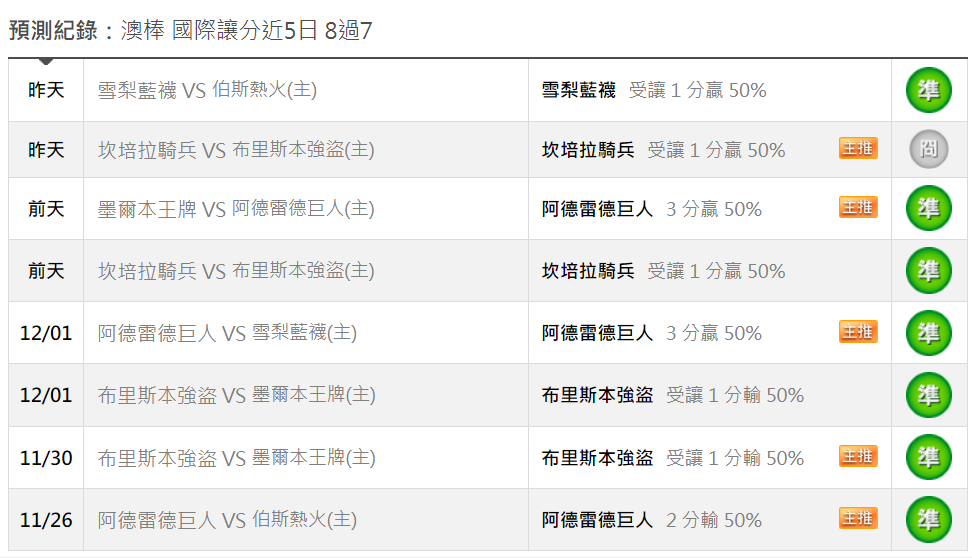Select 11/26 阿德雷德巨人 VS 伯斯熱火 matchup

(227, 520)
